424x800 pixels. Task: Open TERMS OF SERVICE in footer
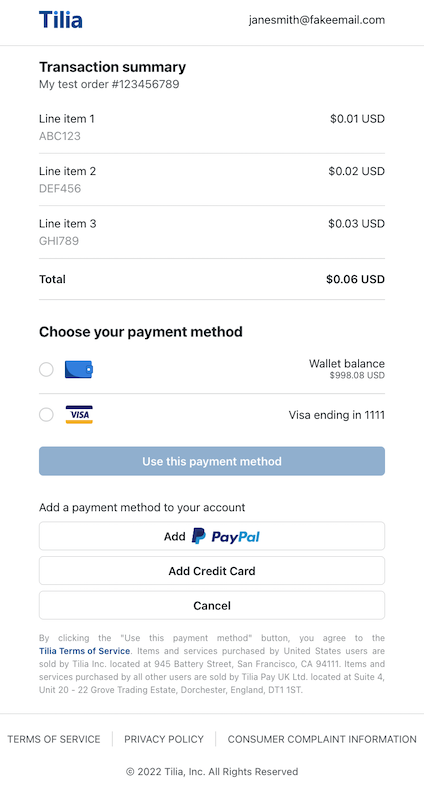click(x=54, y=739)
